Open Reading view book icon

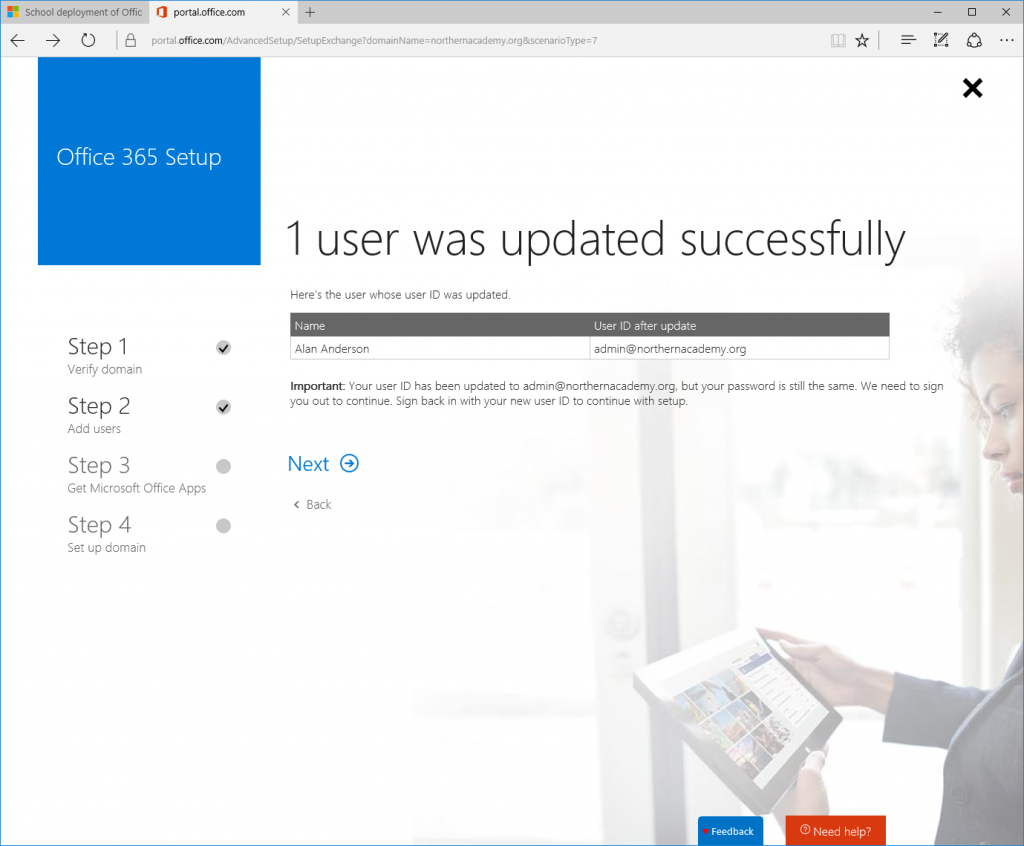click(838, 41)
